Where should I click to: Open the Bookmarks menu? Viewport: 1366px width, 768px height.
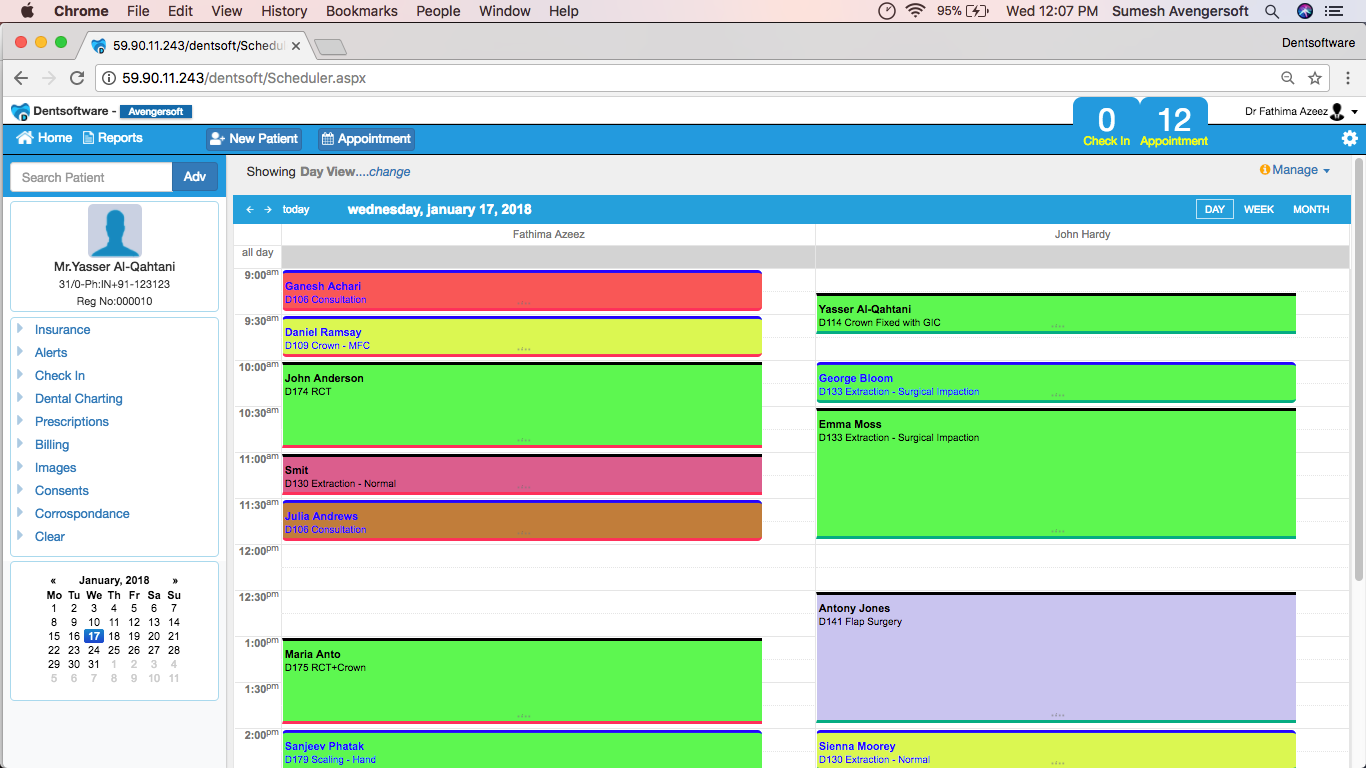point(361,11)
